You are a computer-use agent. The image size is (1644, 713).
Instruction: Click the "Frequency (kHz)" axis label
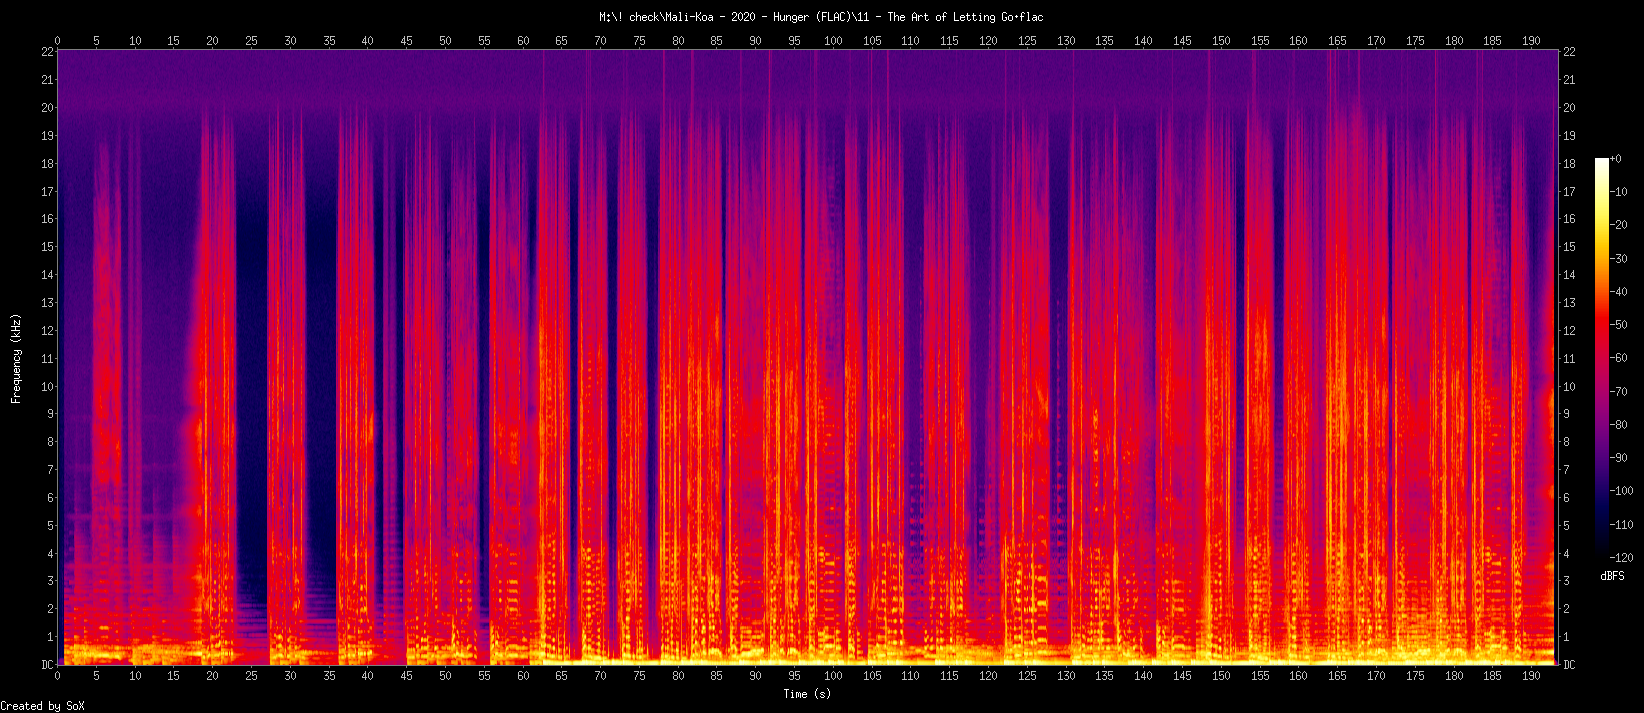16,358
